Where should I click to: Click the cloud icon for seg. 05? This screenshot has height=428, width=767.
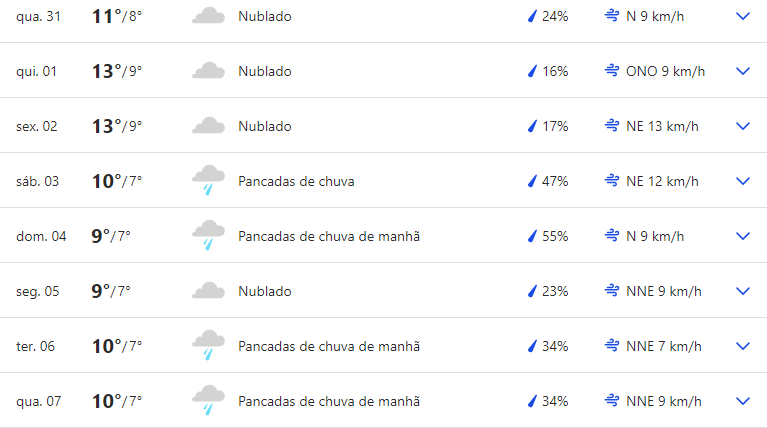[208, 291]
